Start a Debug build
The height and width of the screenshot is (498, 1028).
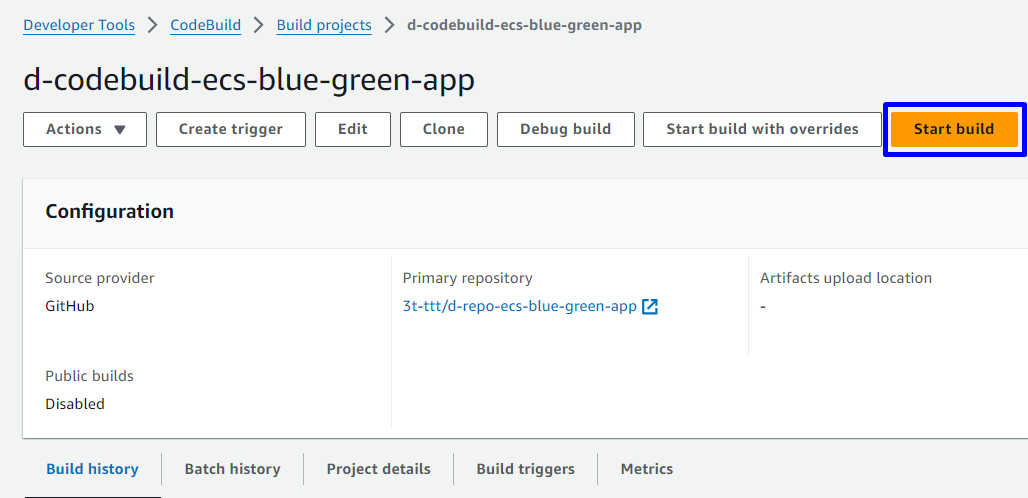point(565,129)
